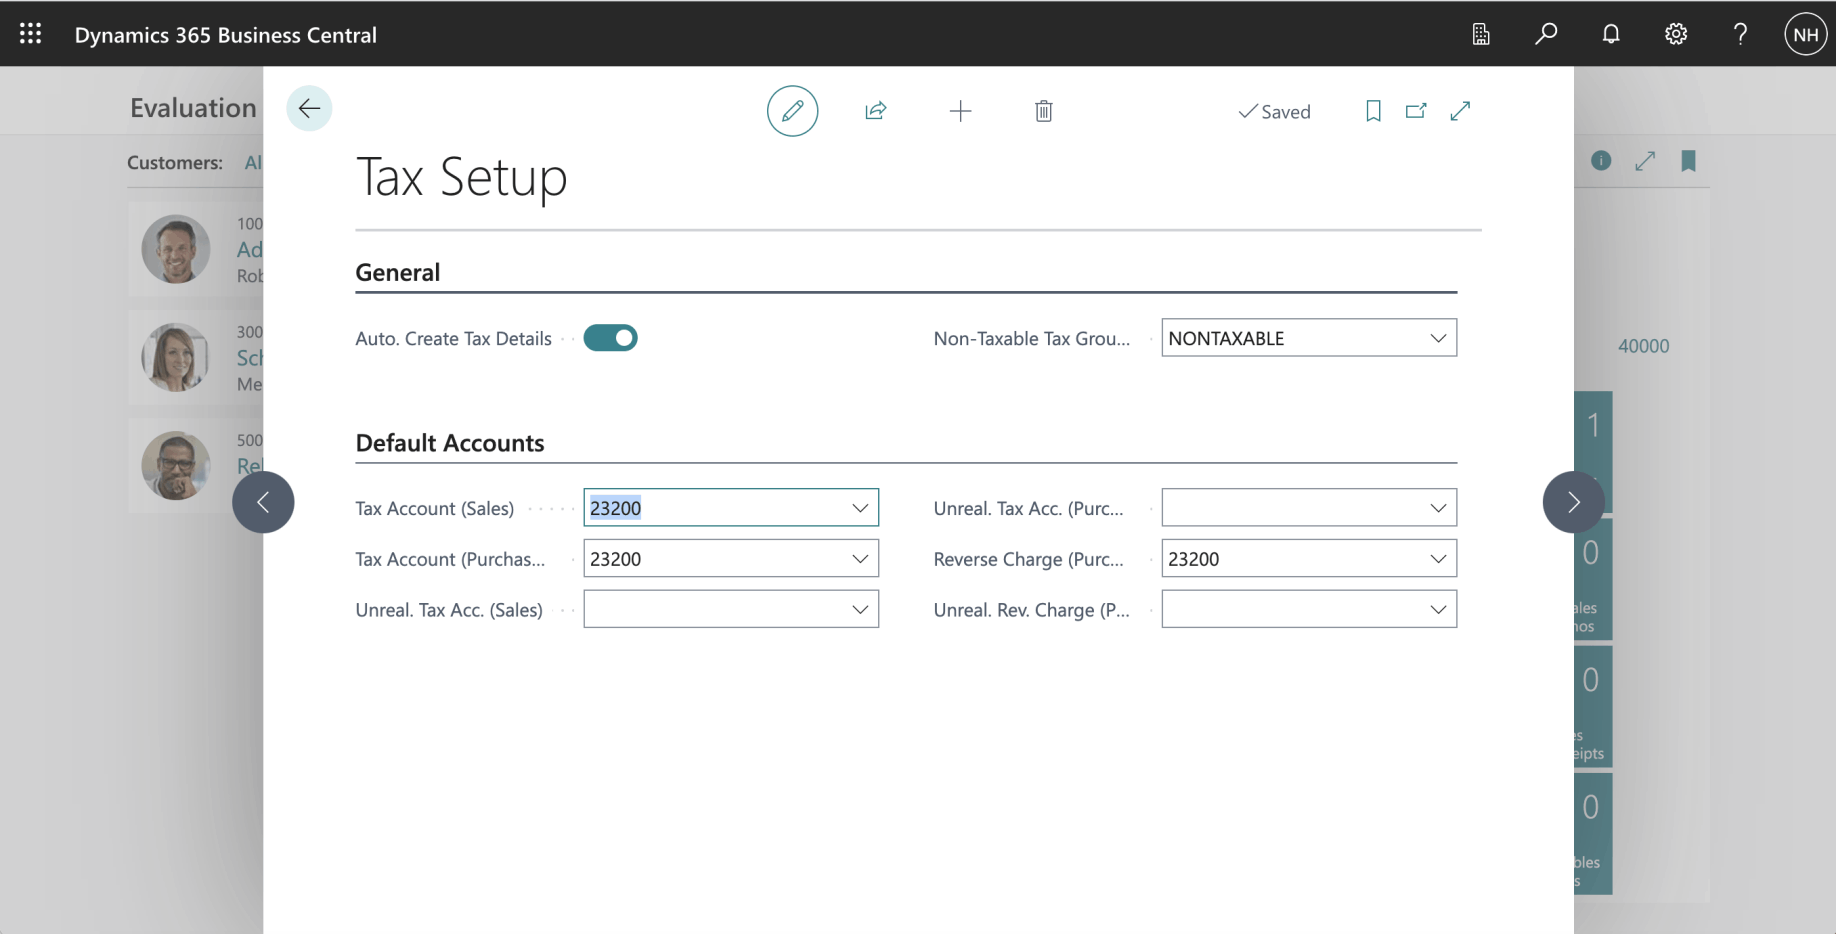The height and width of the screenshot is (934, 1836).
Task: Go to next record arrow
Action: [x=1573, y=502]
